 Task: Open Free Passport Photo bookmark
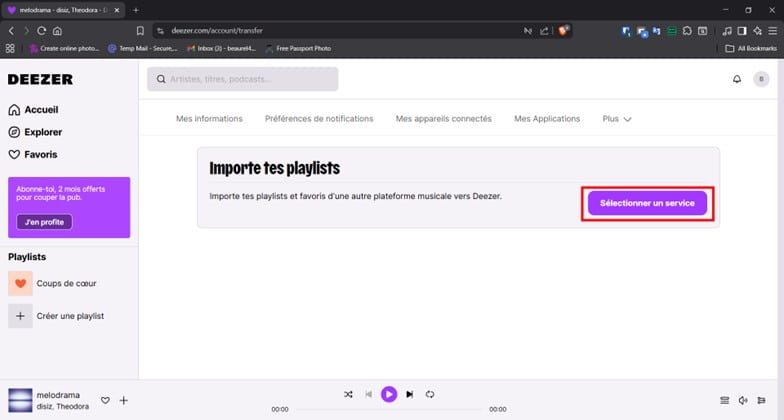[298, 48]
